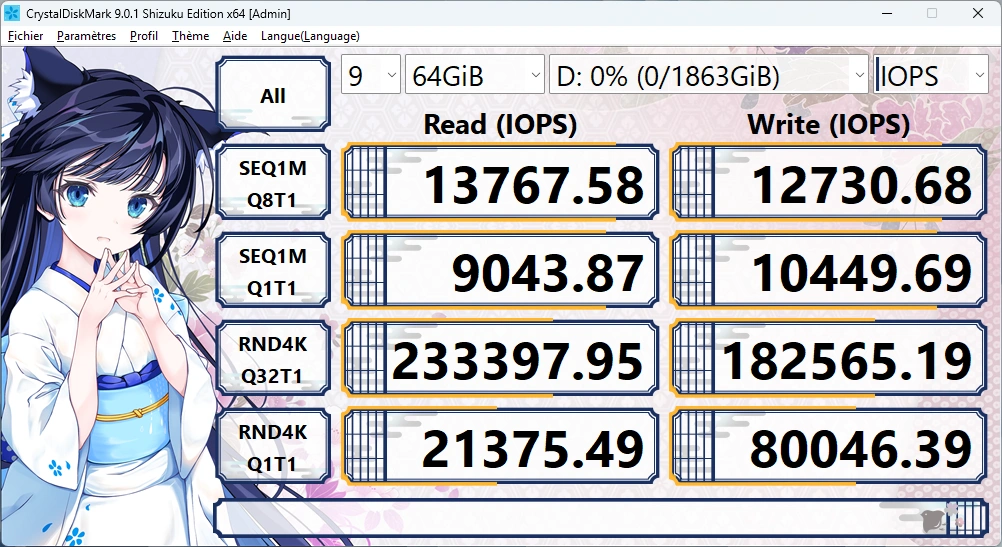Viewport: 1002px width, 547px height.
Task: Click the Read (IOPS) column header
Action: [x=500, y=124]
